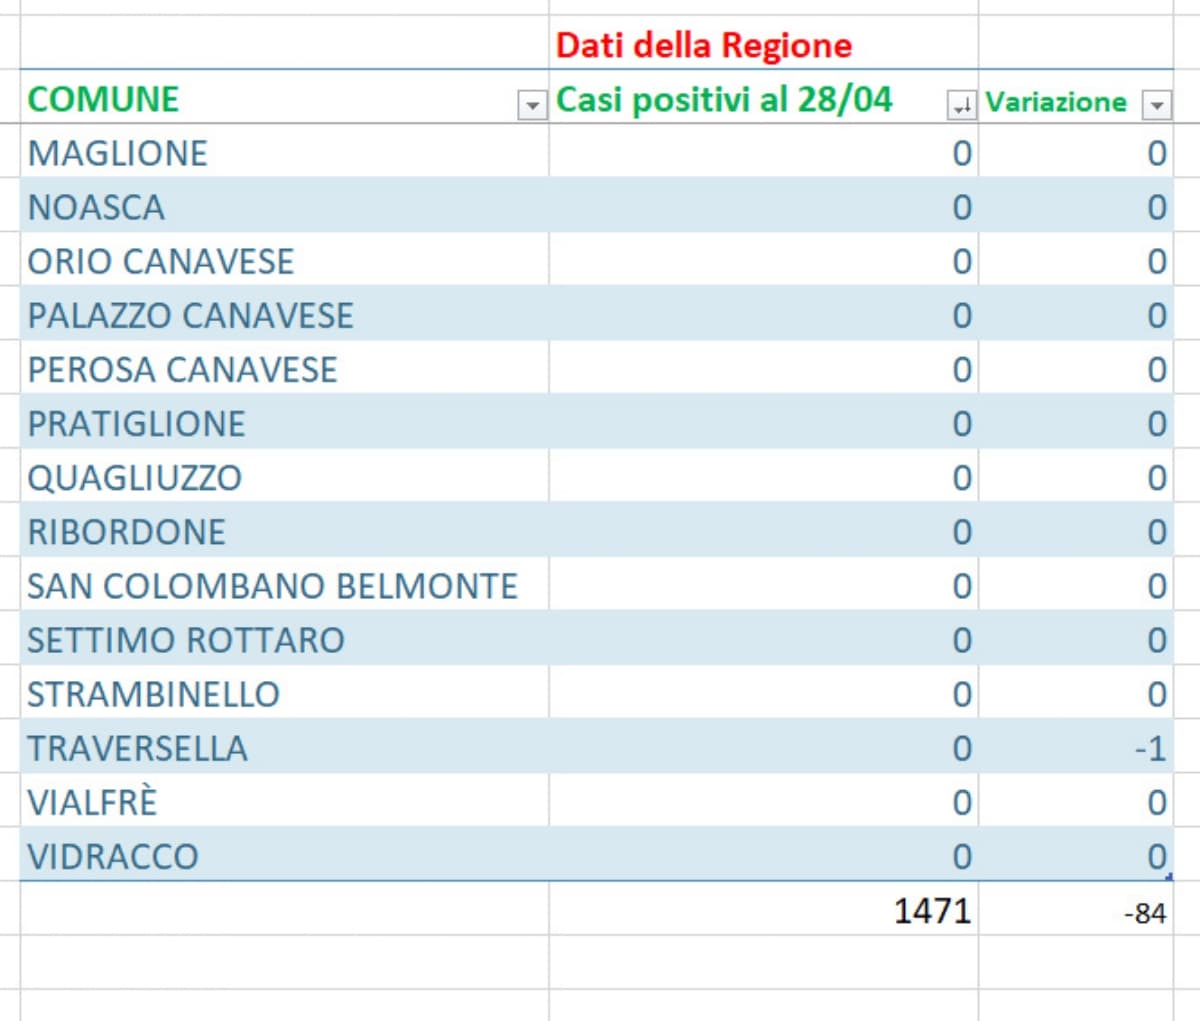Click the STRAMBINELLO cell
1200x1021 pixels.
pyautogui.click(x=153, y=693)
